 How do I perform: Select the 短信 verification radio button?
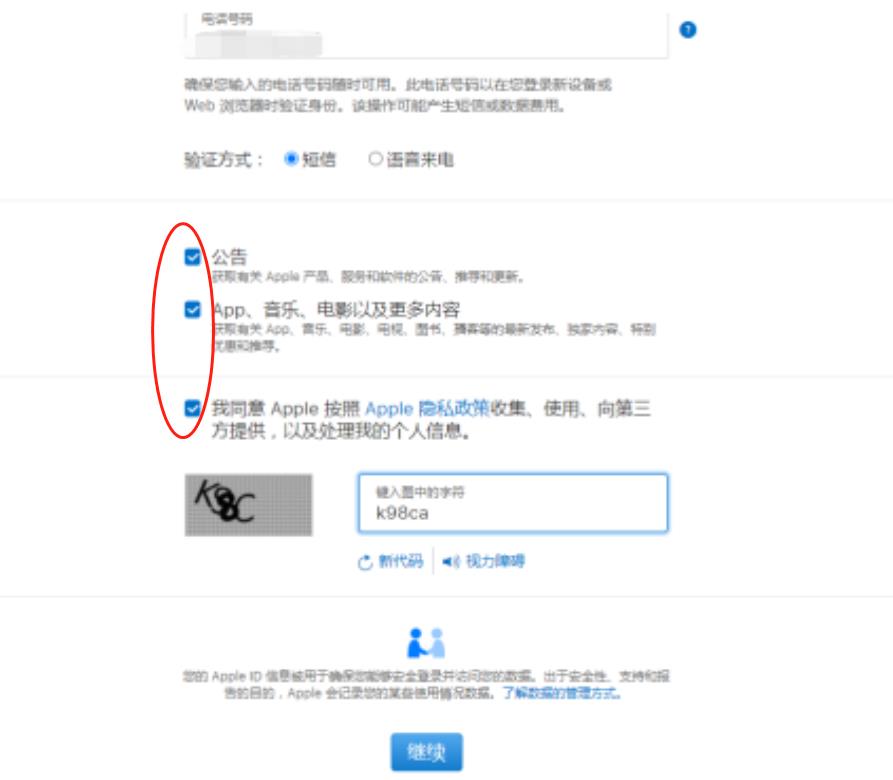291,158
